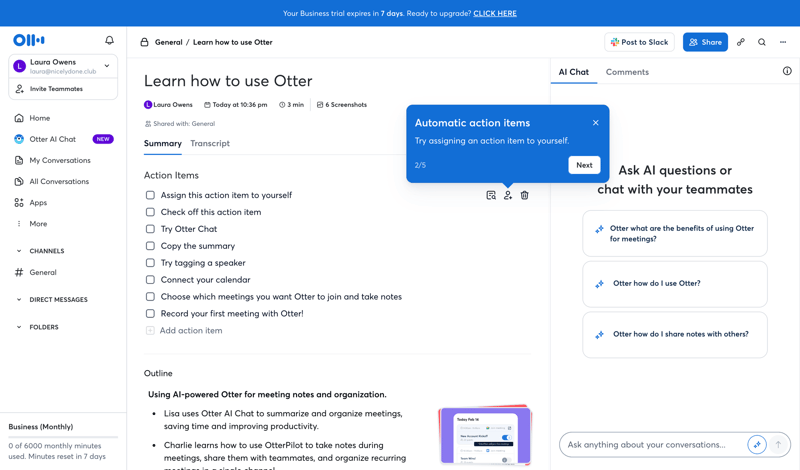Click the plus icon next to Add action item
The height and width of the screenshot is (470, 800).
tap(150, 331)
